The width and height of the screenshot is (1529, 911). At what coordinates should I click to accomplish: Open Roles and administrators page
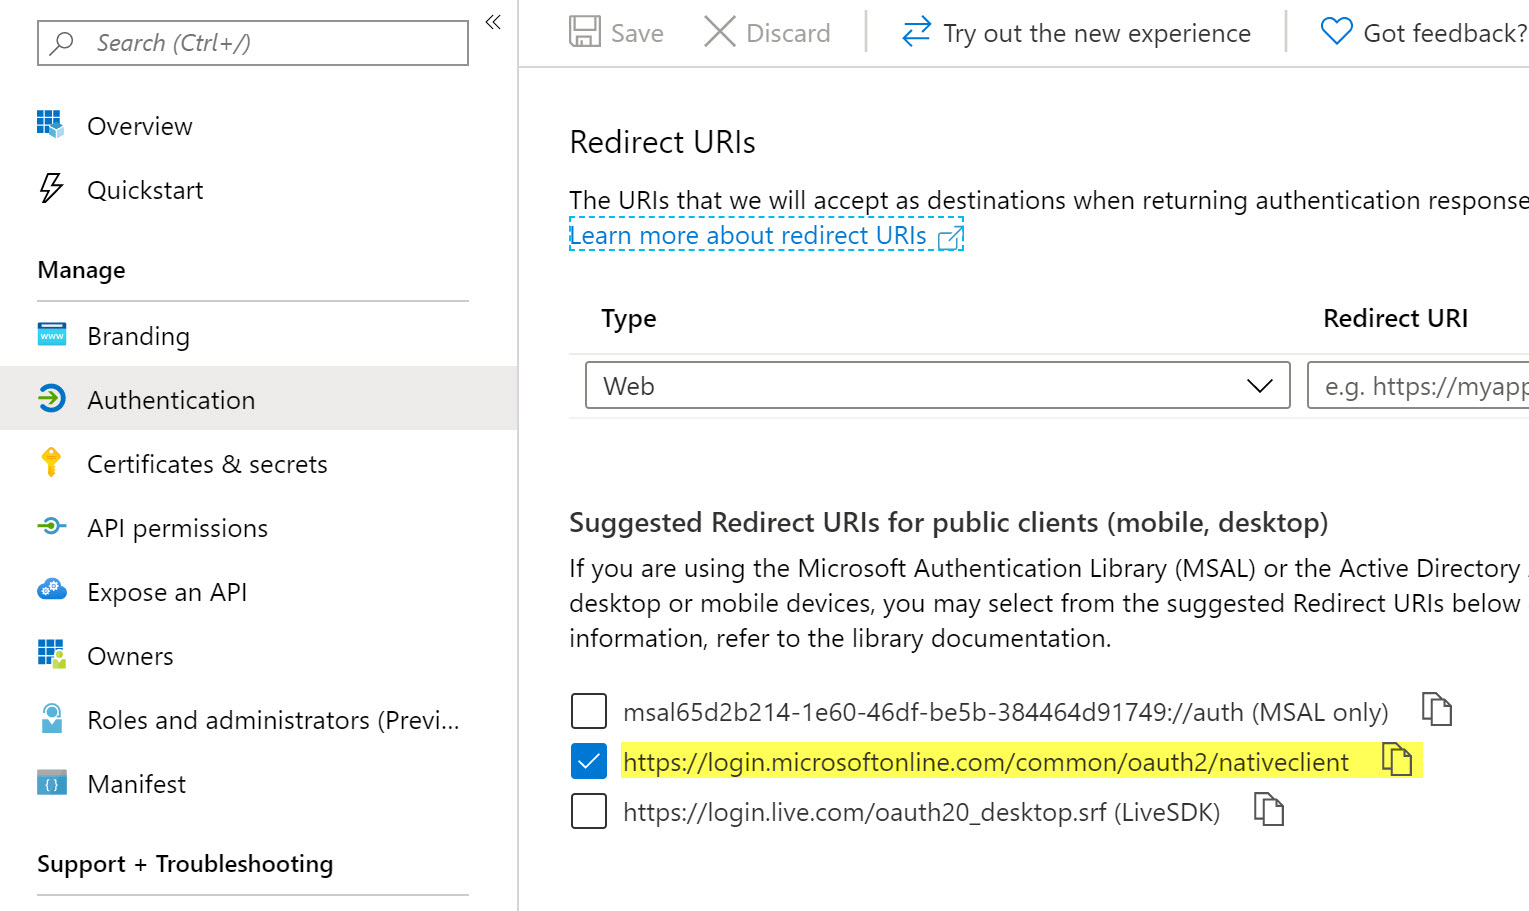[x=272, y=720]
